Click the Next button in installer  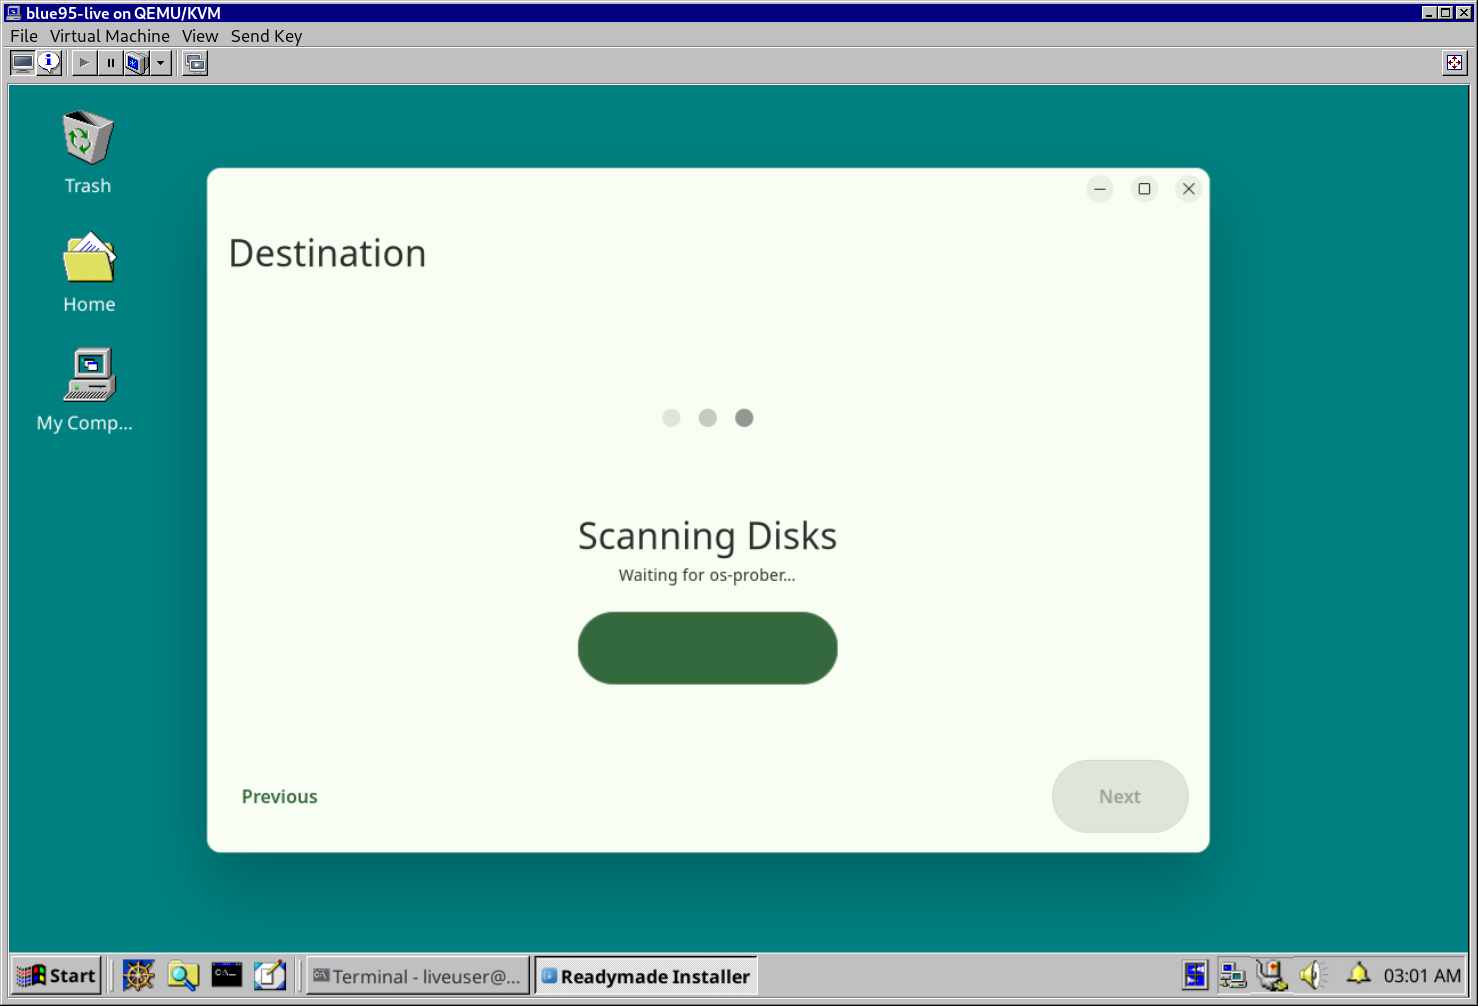tap(1120, 797)
